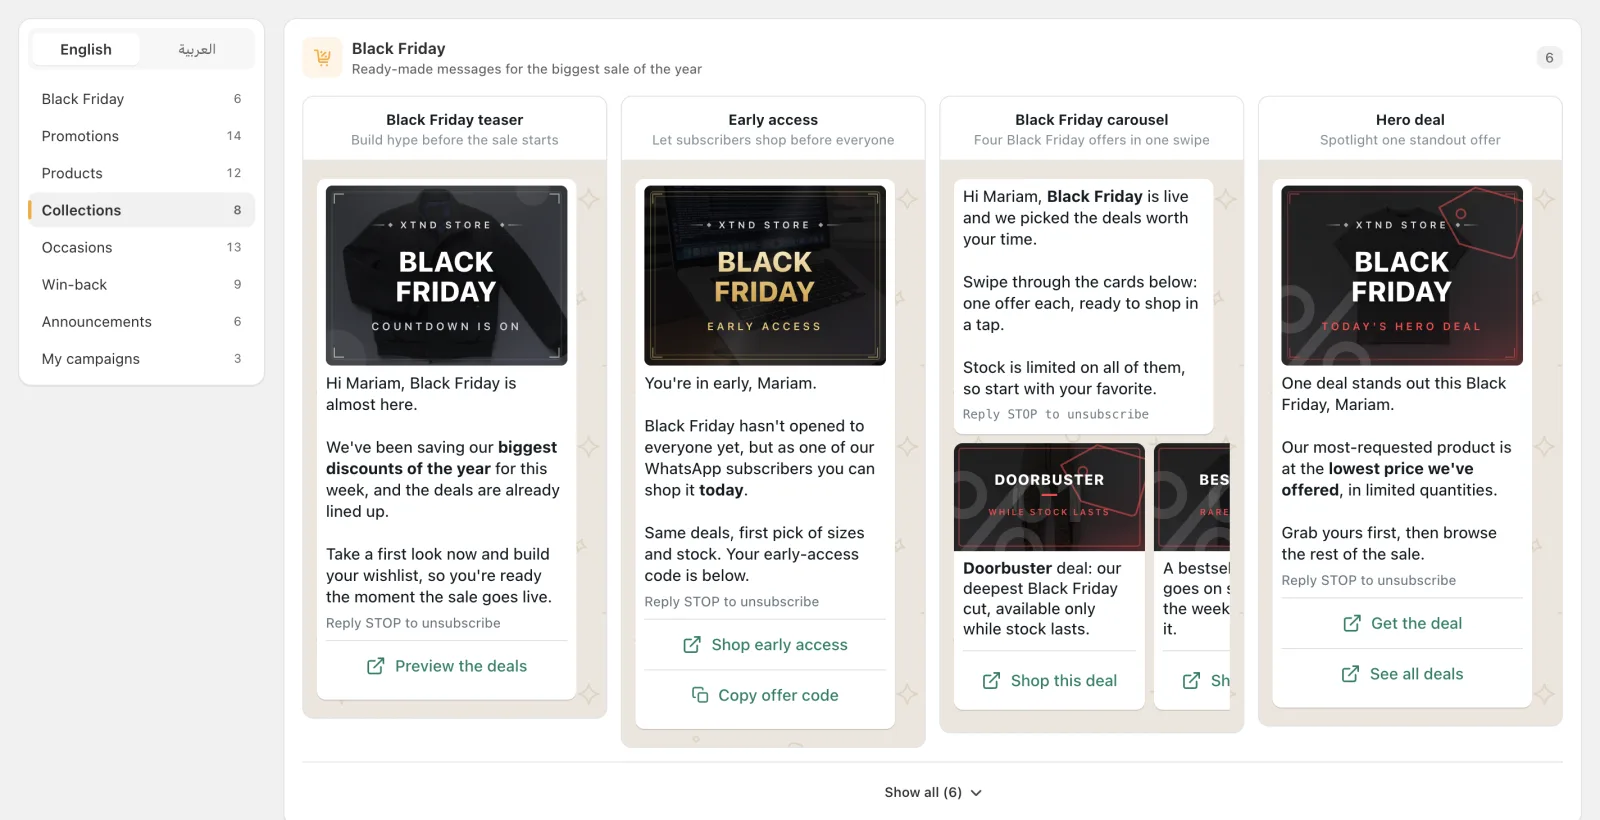Click 'Reply STOP to unsubscribe' in Hero deal card

click(x=1369, y=580)
